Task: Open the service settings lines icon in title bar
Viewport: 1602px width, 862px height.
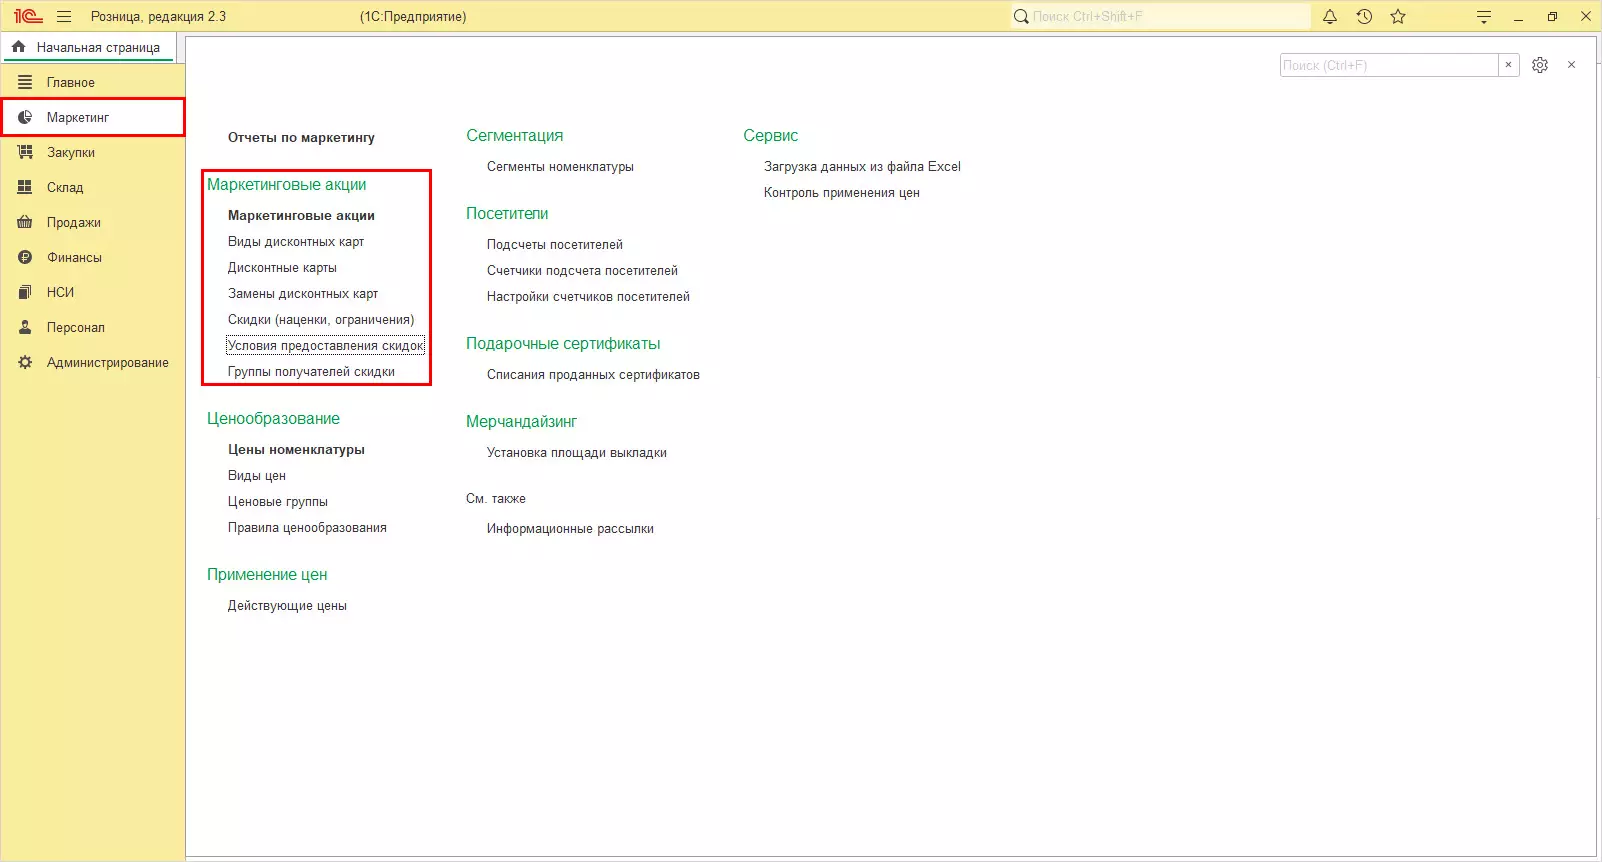Action: (x=1484, y=16)
